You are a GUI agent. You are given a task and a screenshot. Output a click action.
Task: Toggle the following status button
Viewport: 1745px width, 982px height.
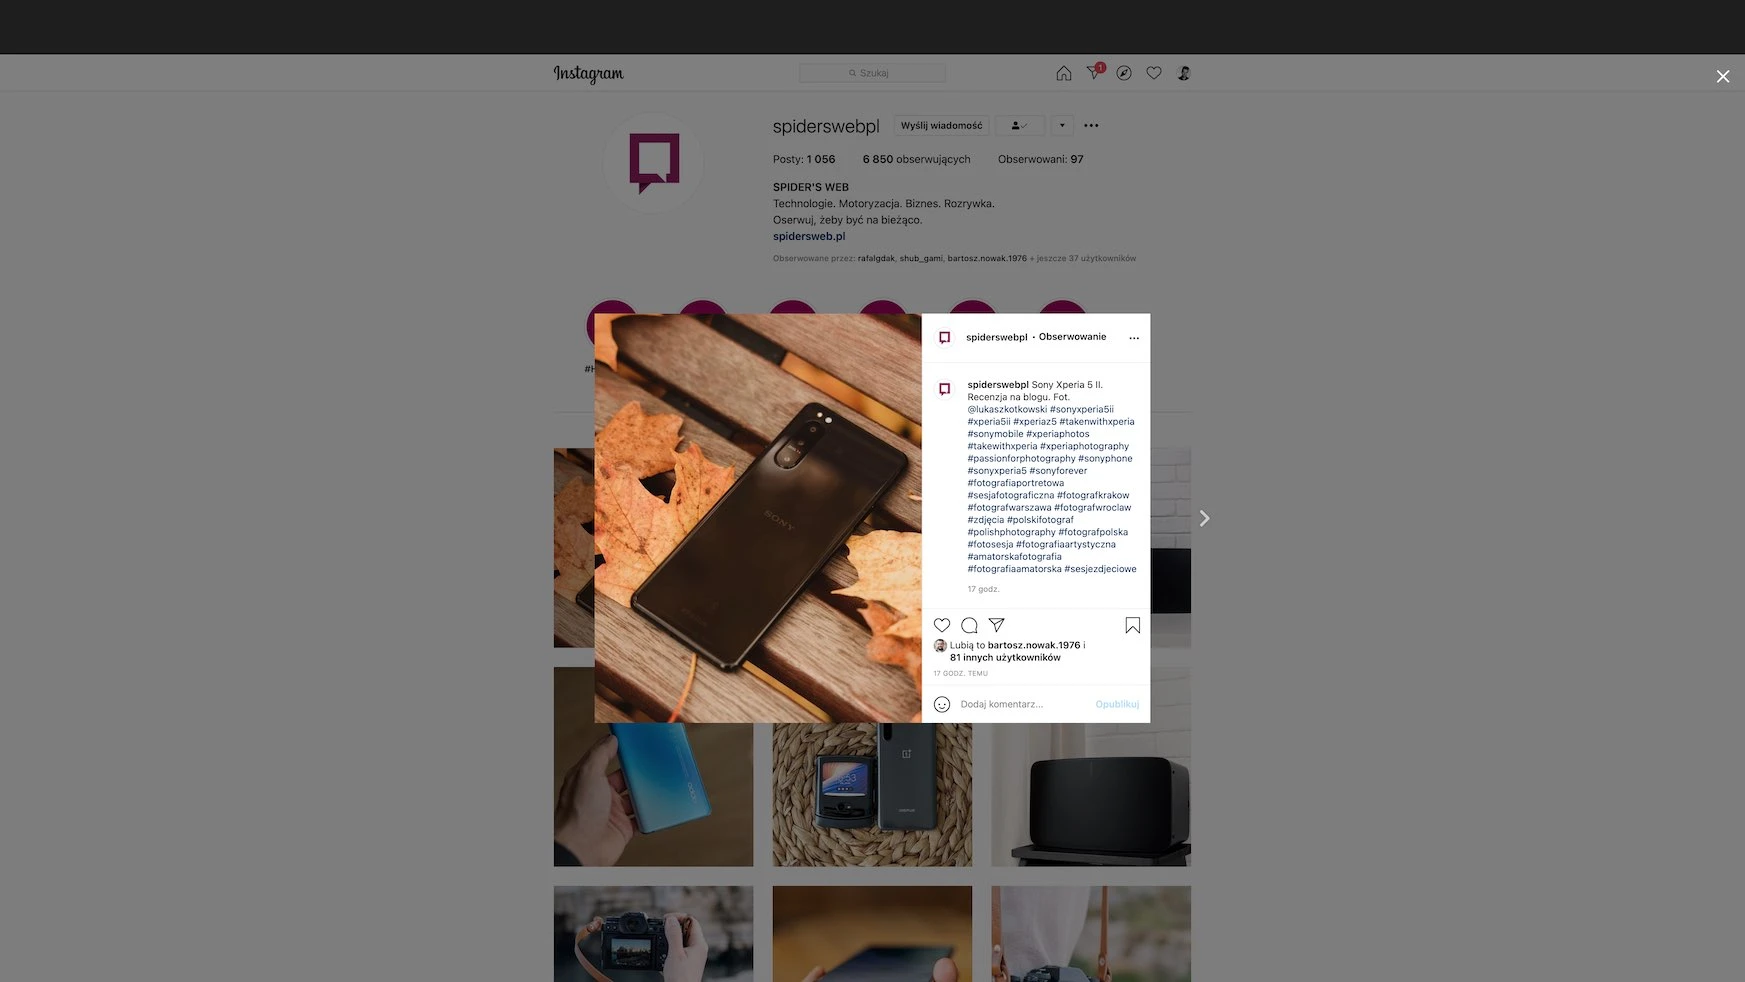tap(1019, 126)
